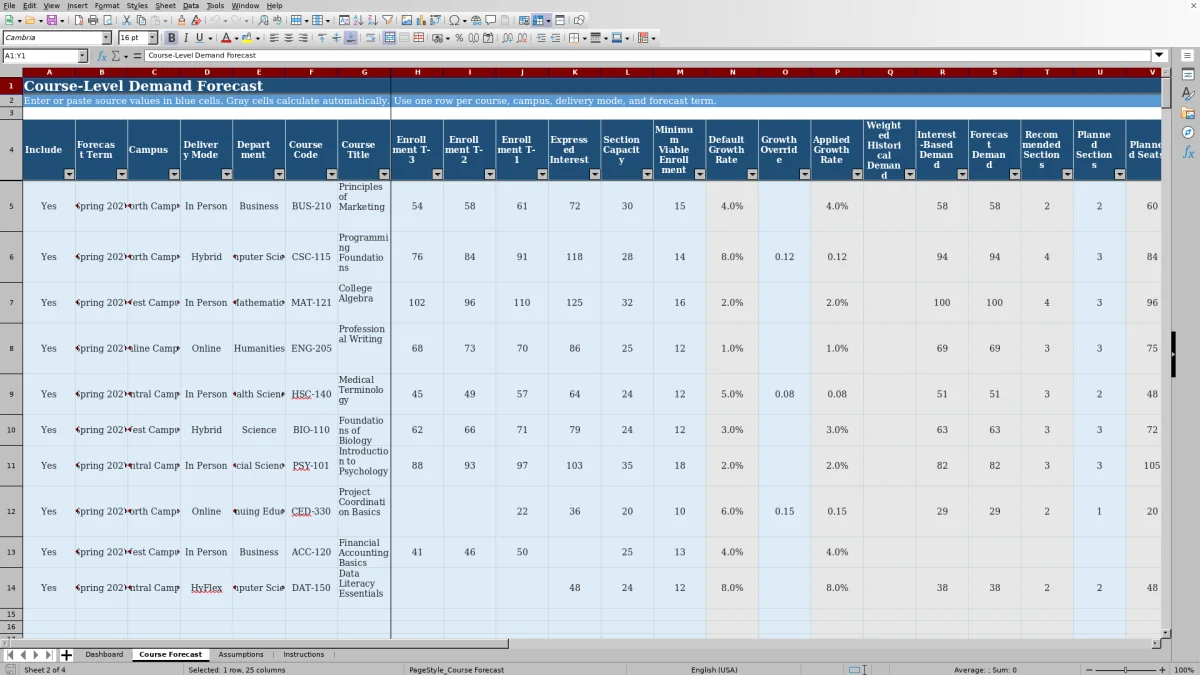Switch to the Dashboard sheet tab
Image resolution: width=1200 pixels, height=675 pixels.
(104, 655)
